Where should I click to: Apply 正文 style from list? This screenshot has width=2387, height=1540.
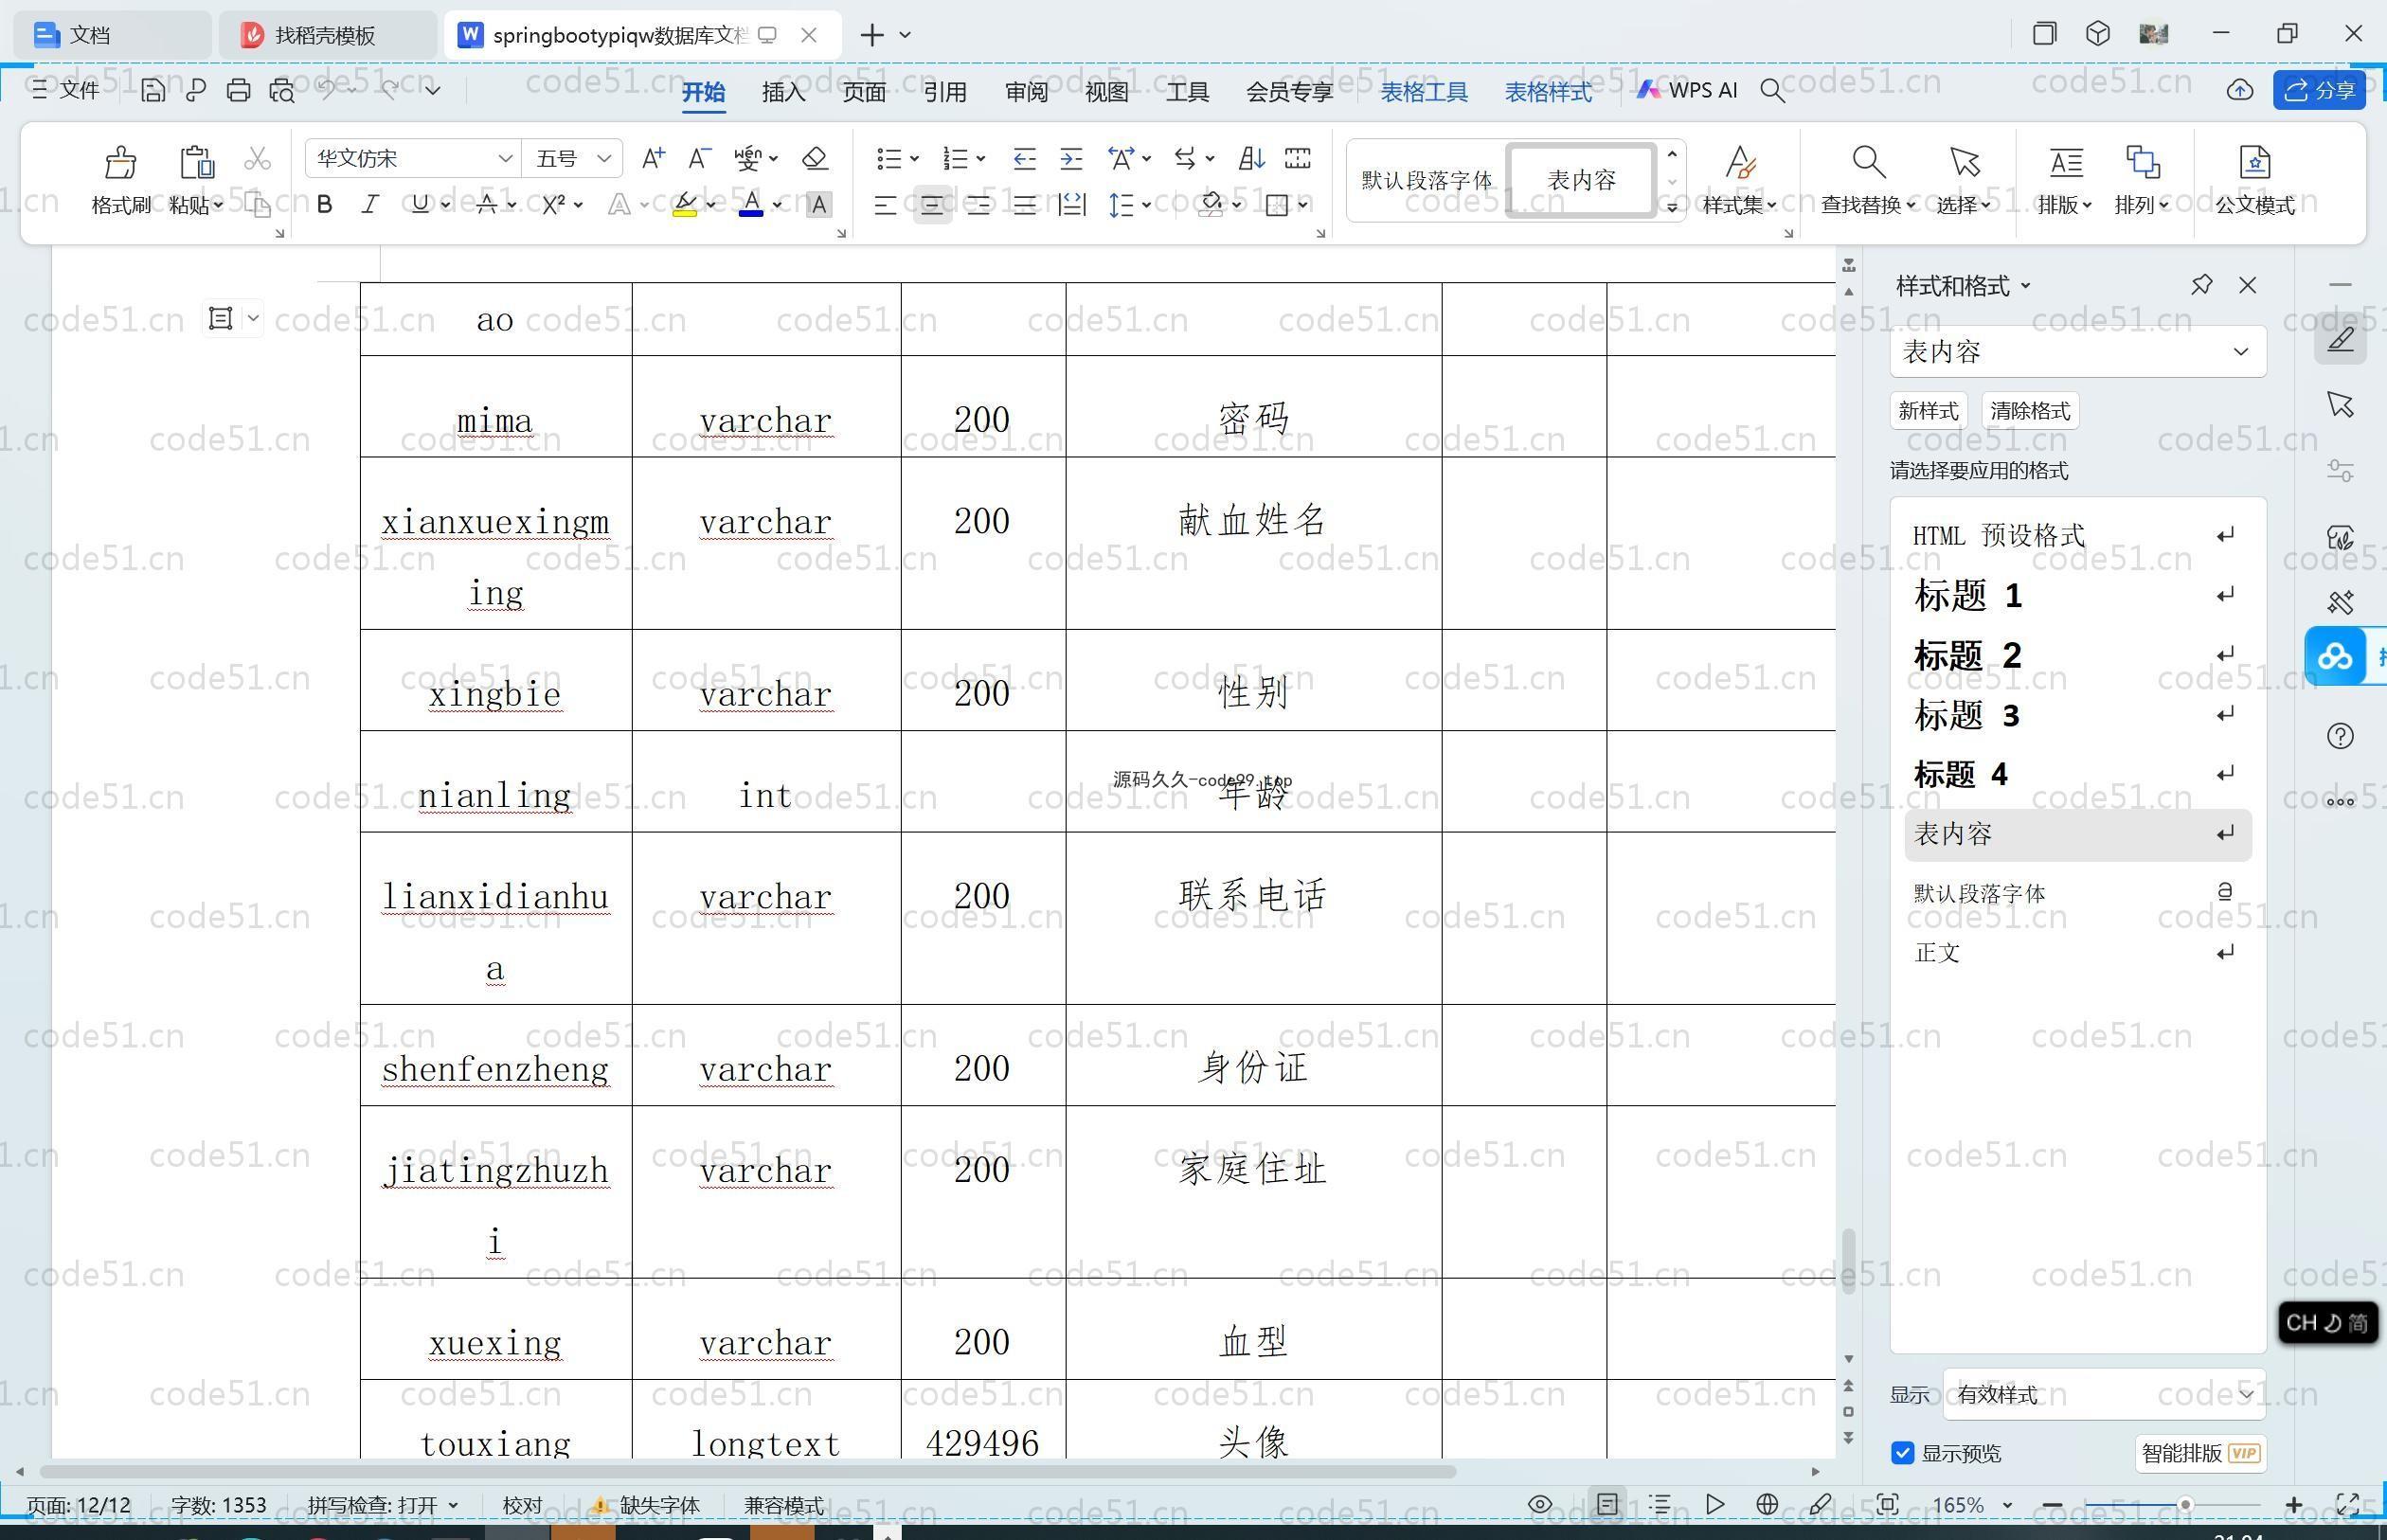point(2077,953)
